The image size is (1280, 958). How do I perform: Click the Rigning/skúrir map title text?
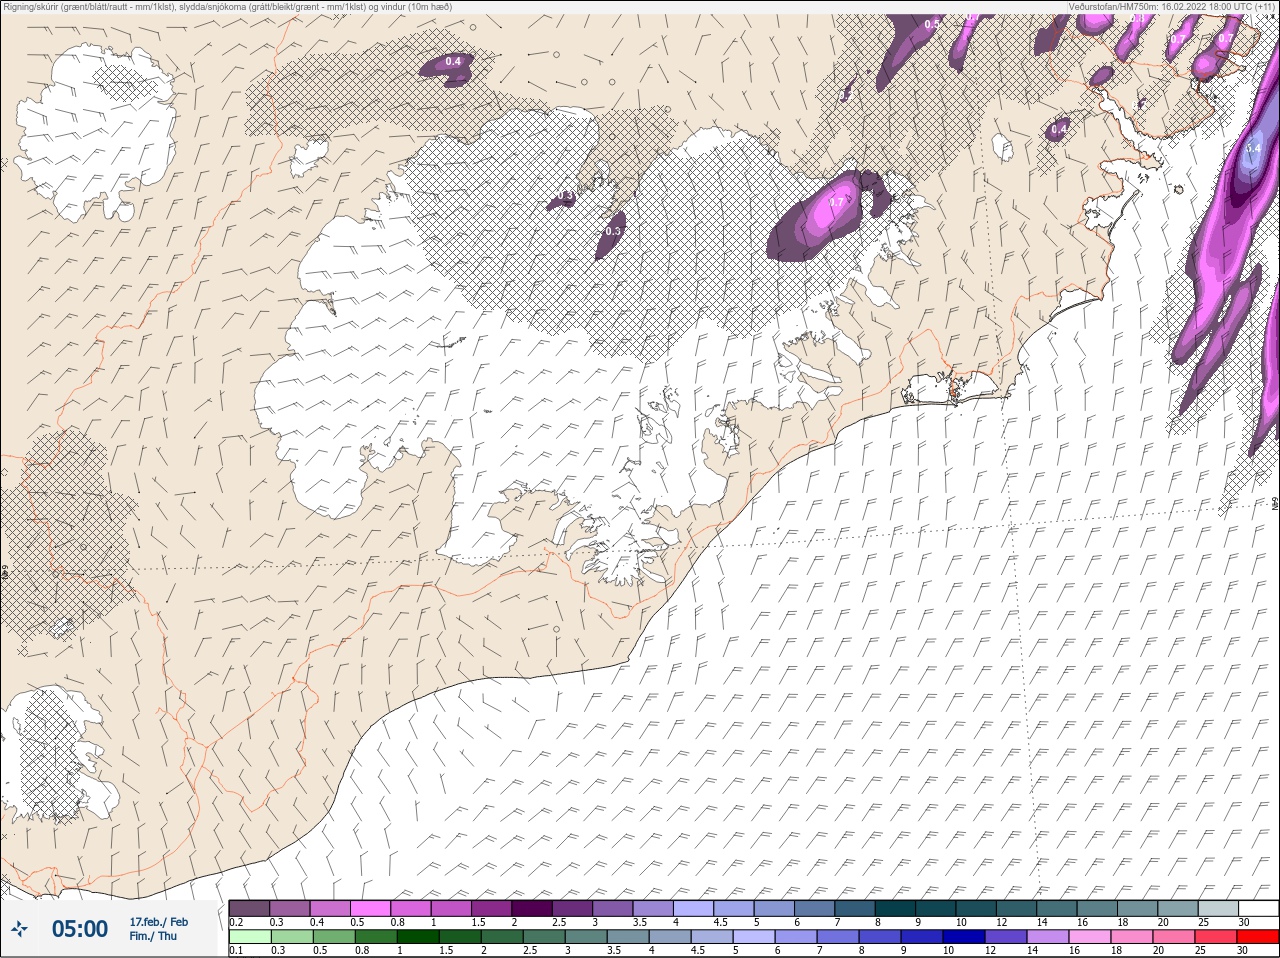[228, 7]
